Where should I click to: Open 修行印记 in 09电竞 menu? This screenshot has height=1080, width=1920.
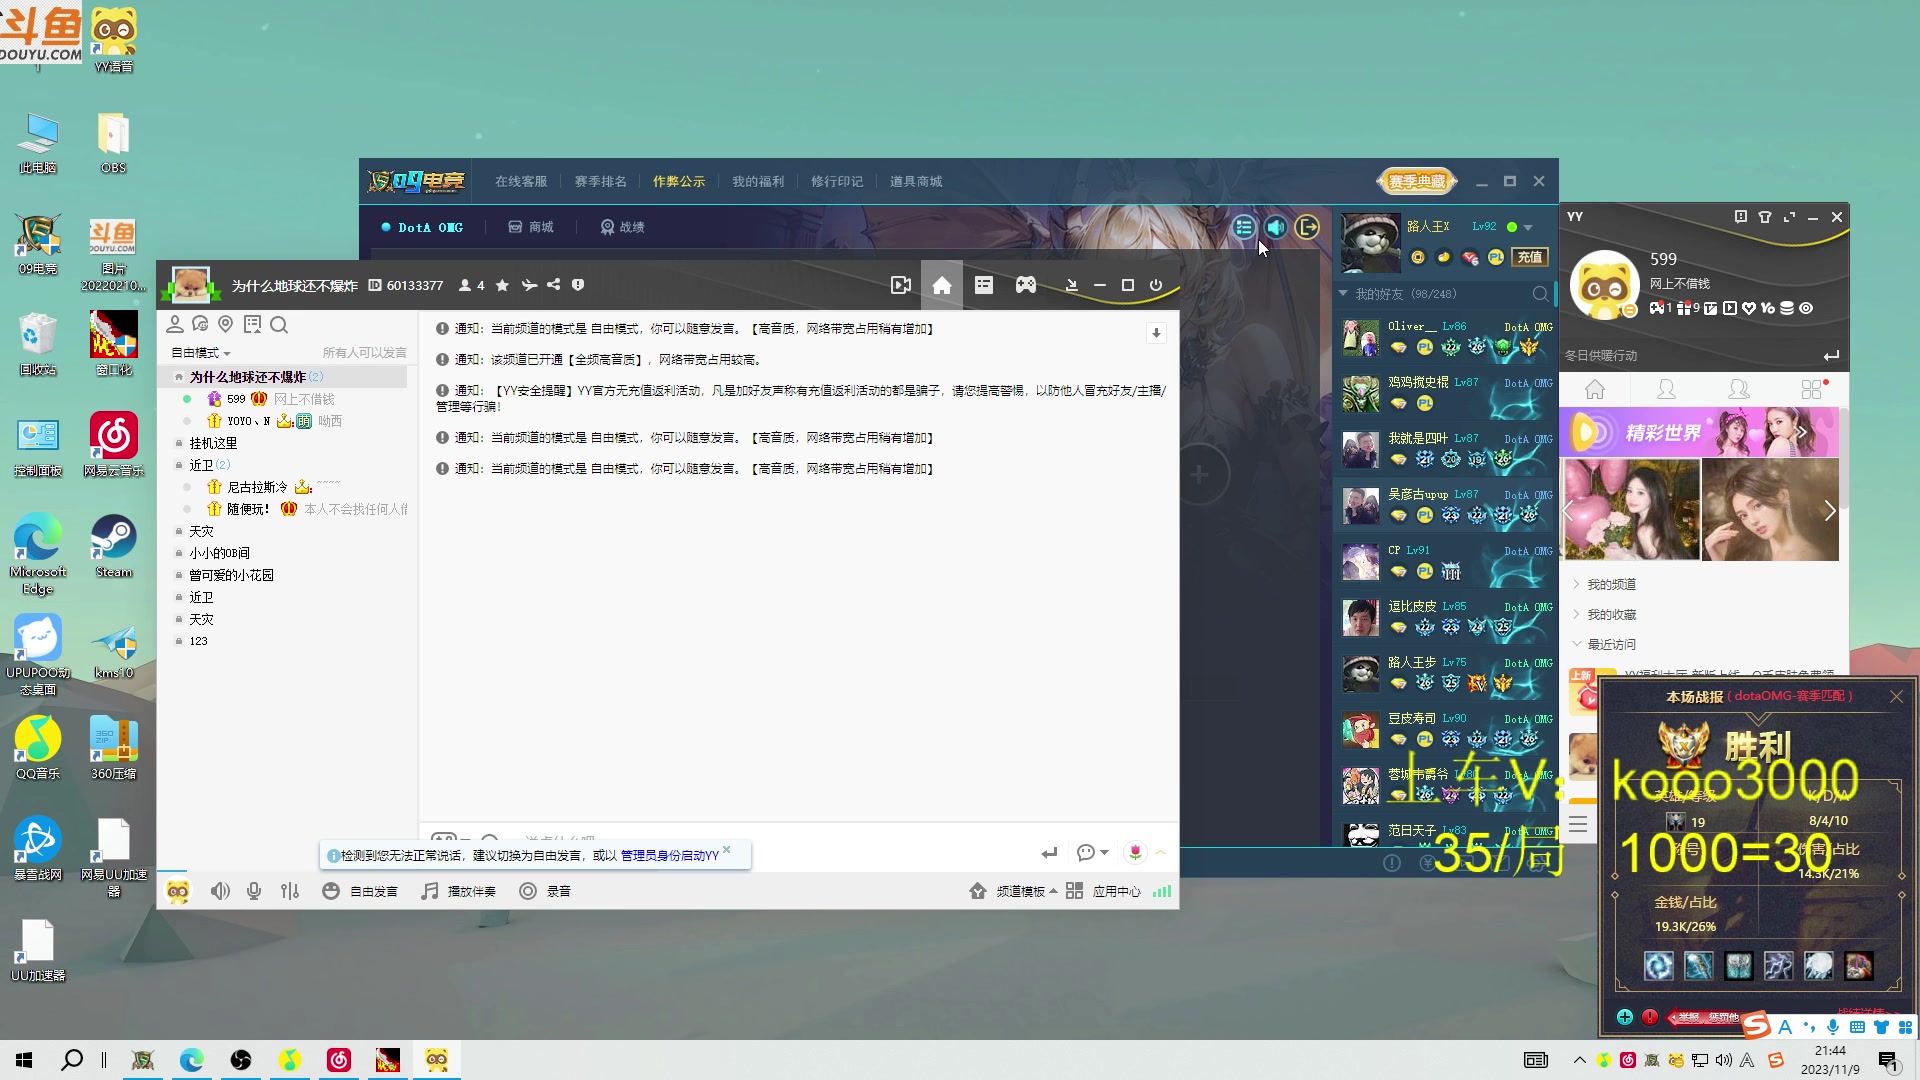[x=837, y=182]
